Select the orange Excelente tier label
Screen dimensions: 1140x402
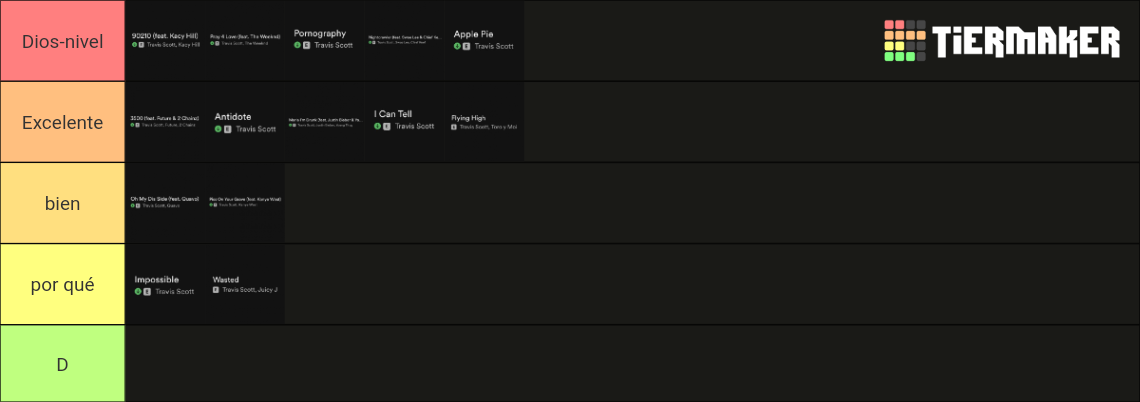[63, 122]
